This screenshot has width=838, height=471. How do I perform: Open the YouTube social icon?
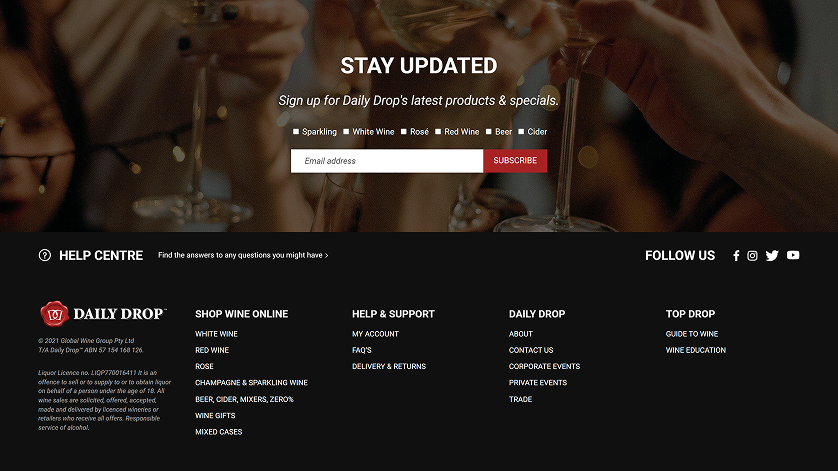[793, 255]
